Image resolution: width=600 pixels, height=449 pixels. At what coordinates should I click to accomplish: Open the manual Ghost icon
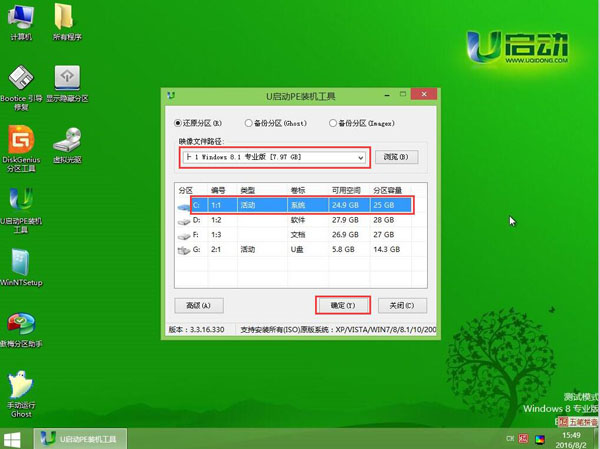point(21,394)
